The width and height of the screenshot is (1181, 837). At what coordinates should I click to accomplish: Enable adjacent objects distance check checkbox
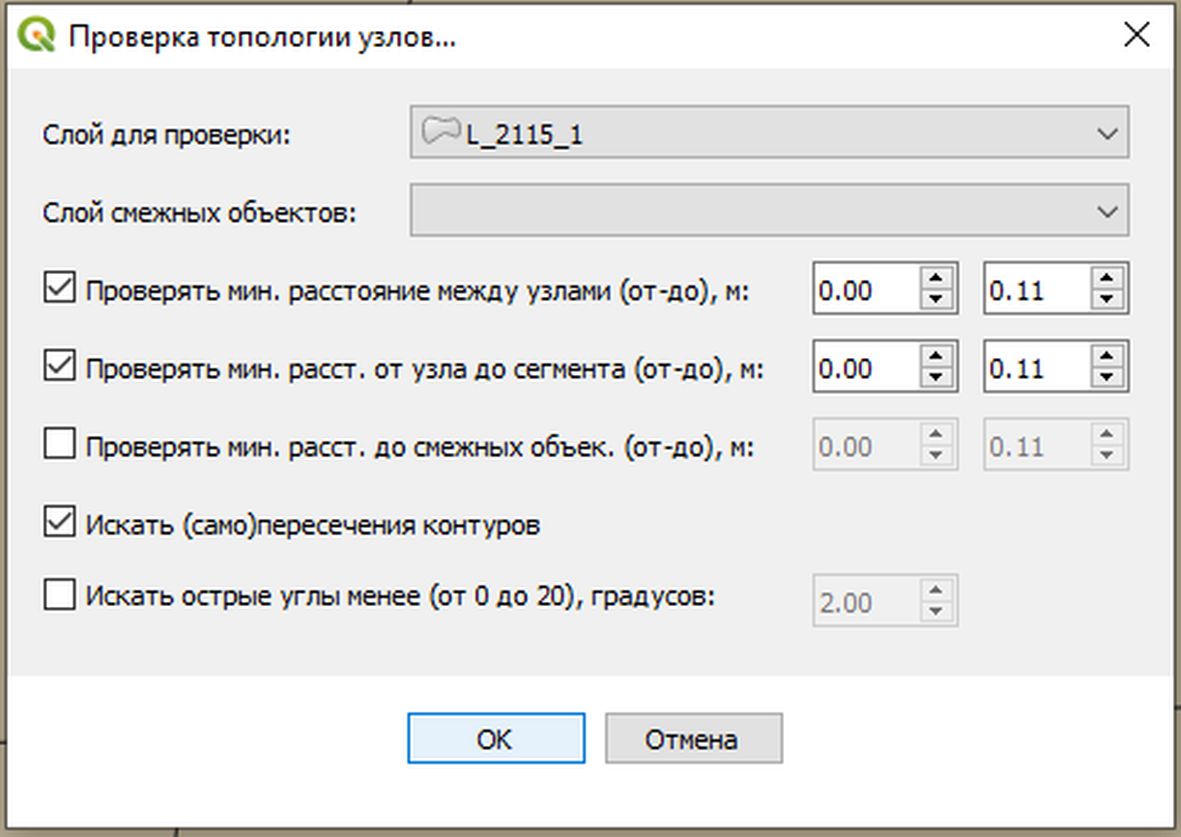[x=60, y=445]
